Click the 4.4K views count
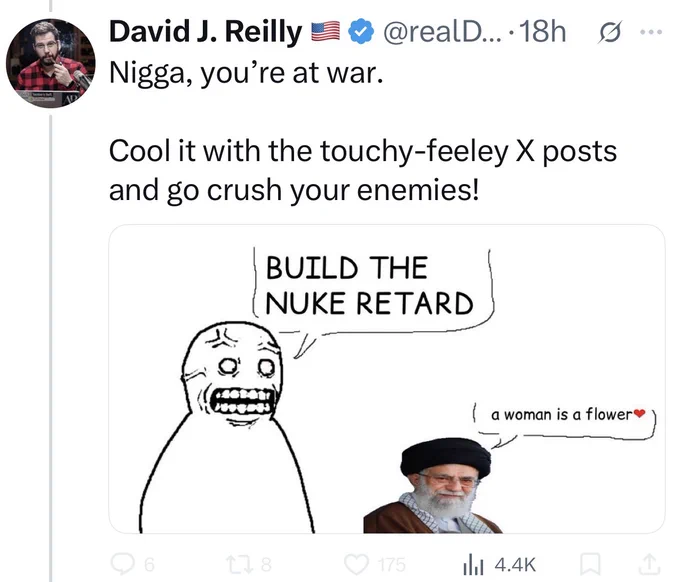Screen dimensions: 680x582 click(x=515, y=565)
